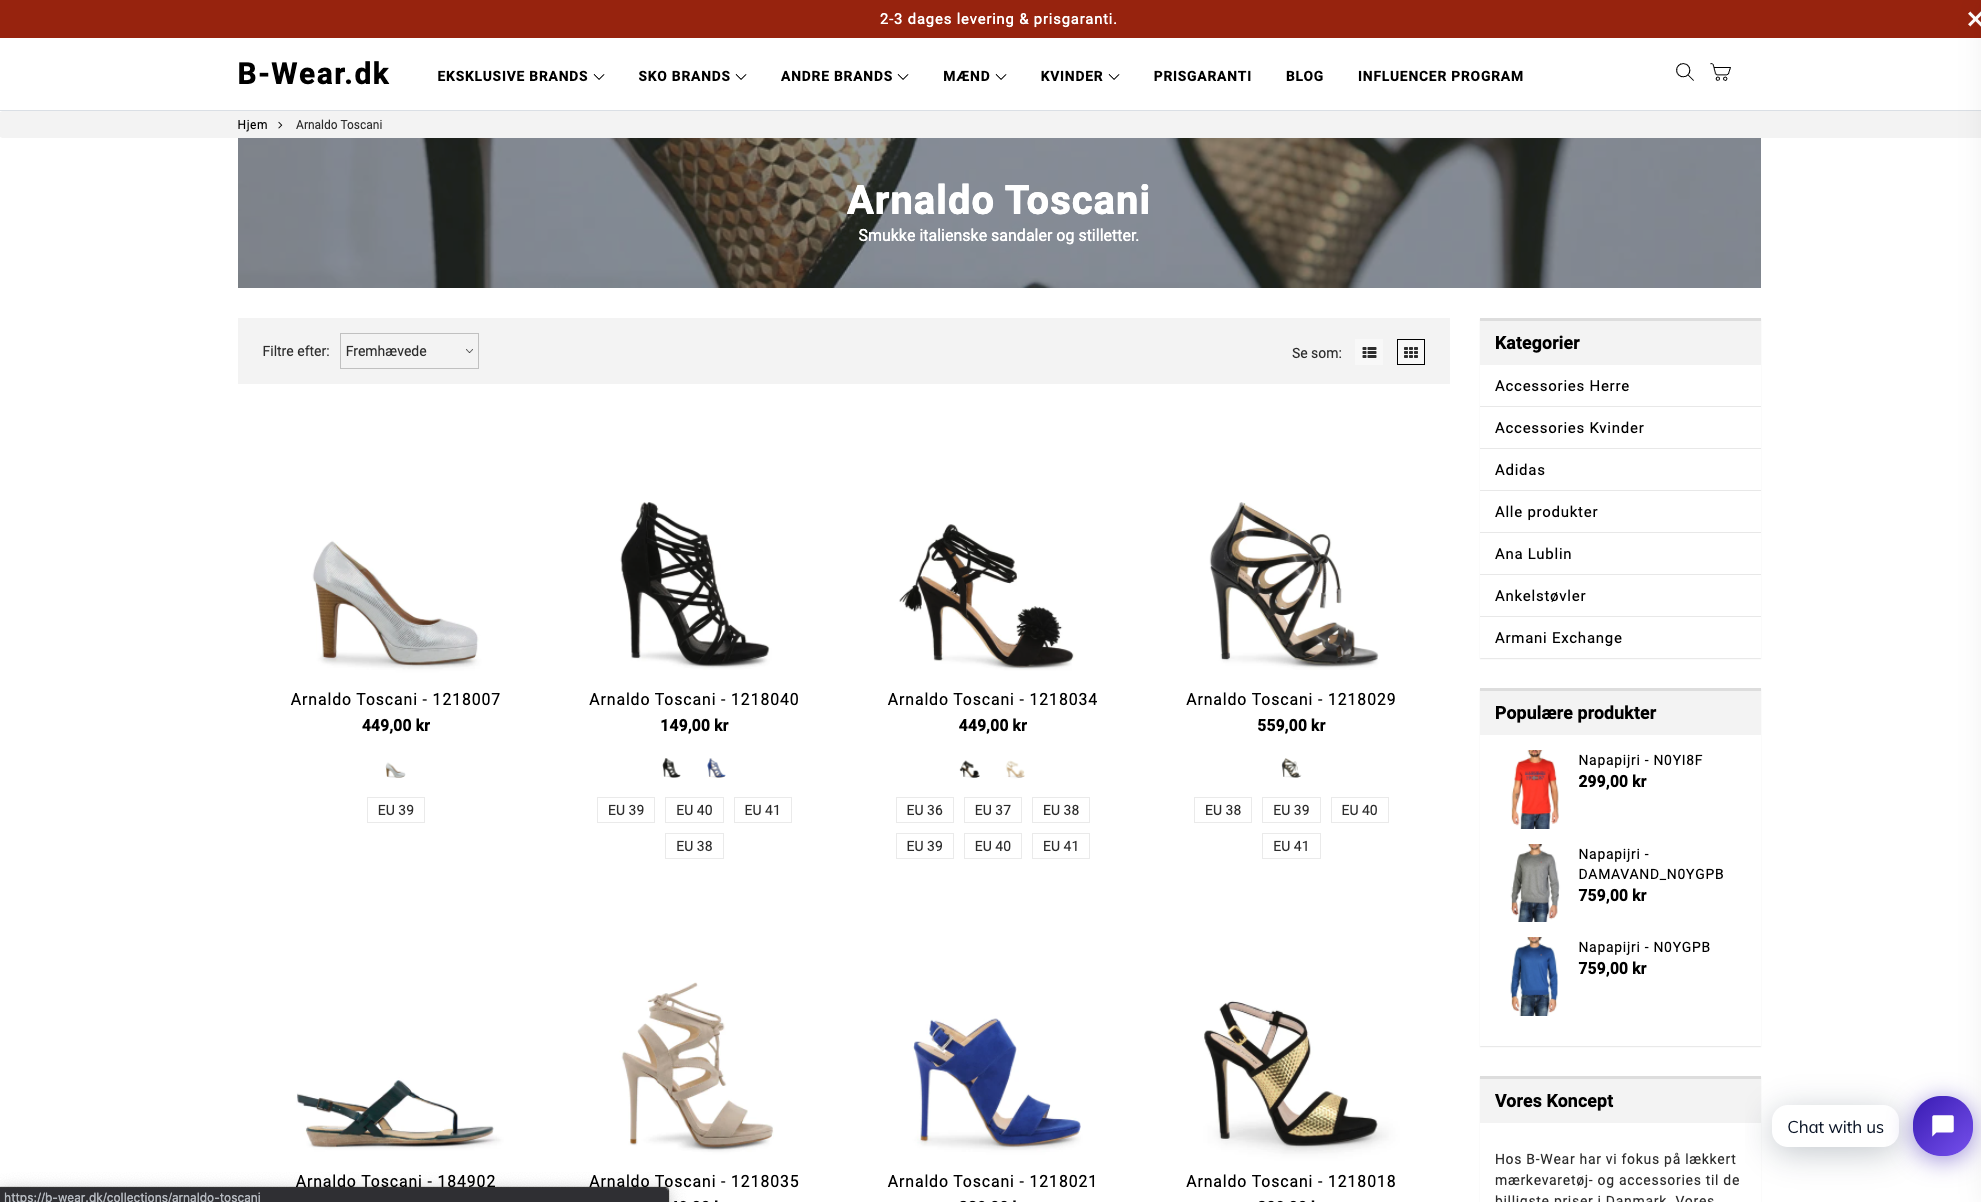This screenshot has width=1981, height=1202.
Task: Go to the Blog page
Action: [x=1304, y=76]
